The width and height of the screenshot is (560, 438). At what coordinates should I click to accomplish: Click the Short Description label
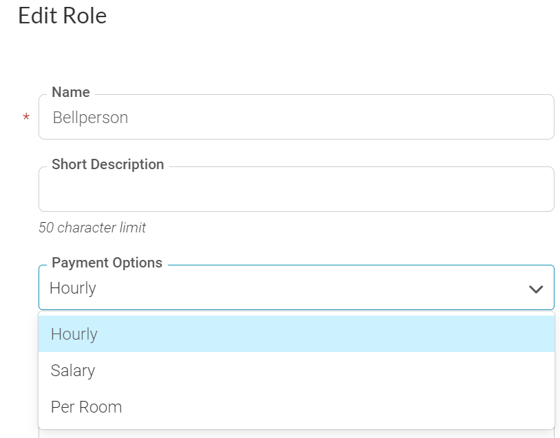coord(108,164)
